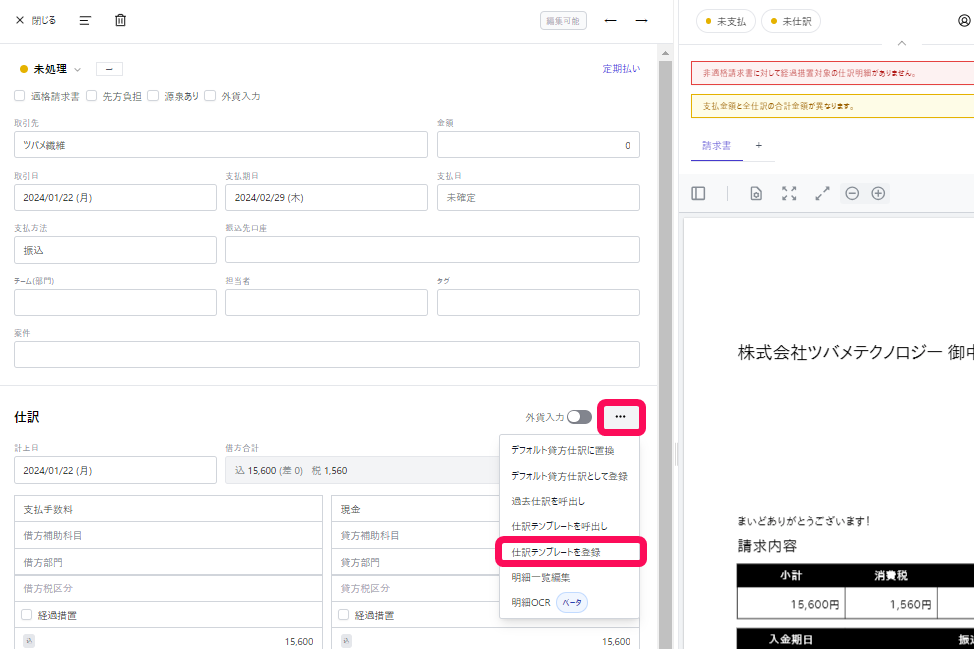This screenshot has height=649, width=974.
Task: Click the 借方補助科目 field
Action: (168, 535)
